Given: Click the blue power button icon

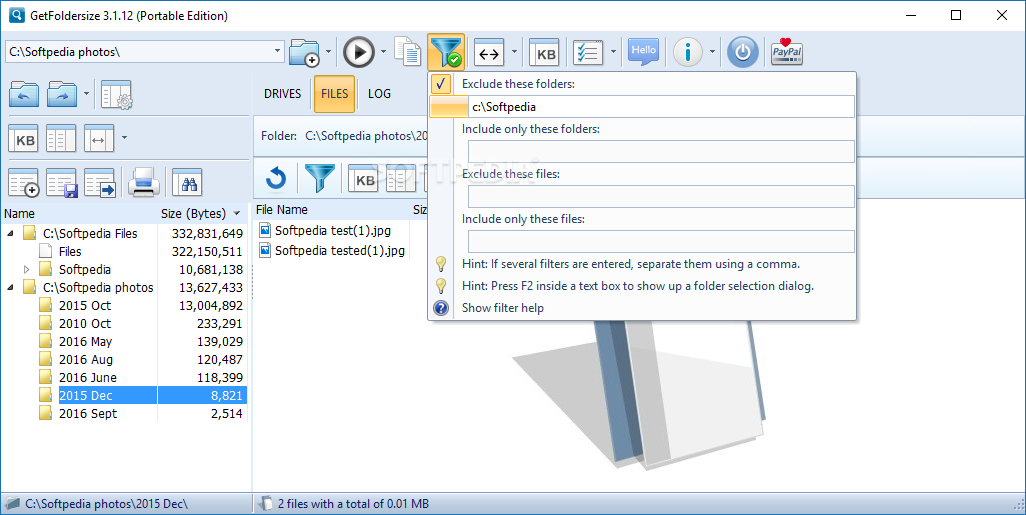Looking at the screenshot, I should [x=743, y=52].
